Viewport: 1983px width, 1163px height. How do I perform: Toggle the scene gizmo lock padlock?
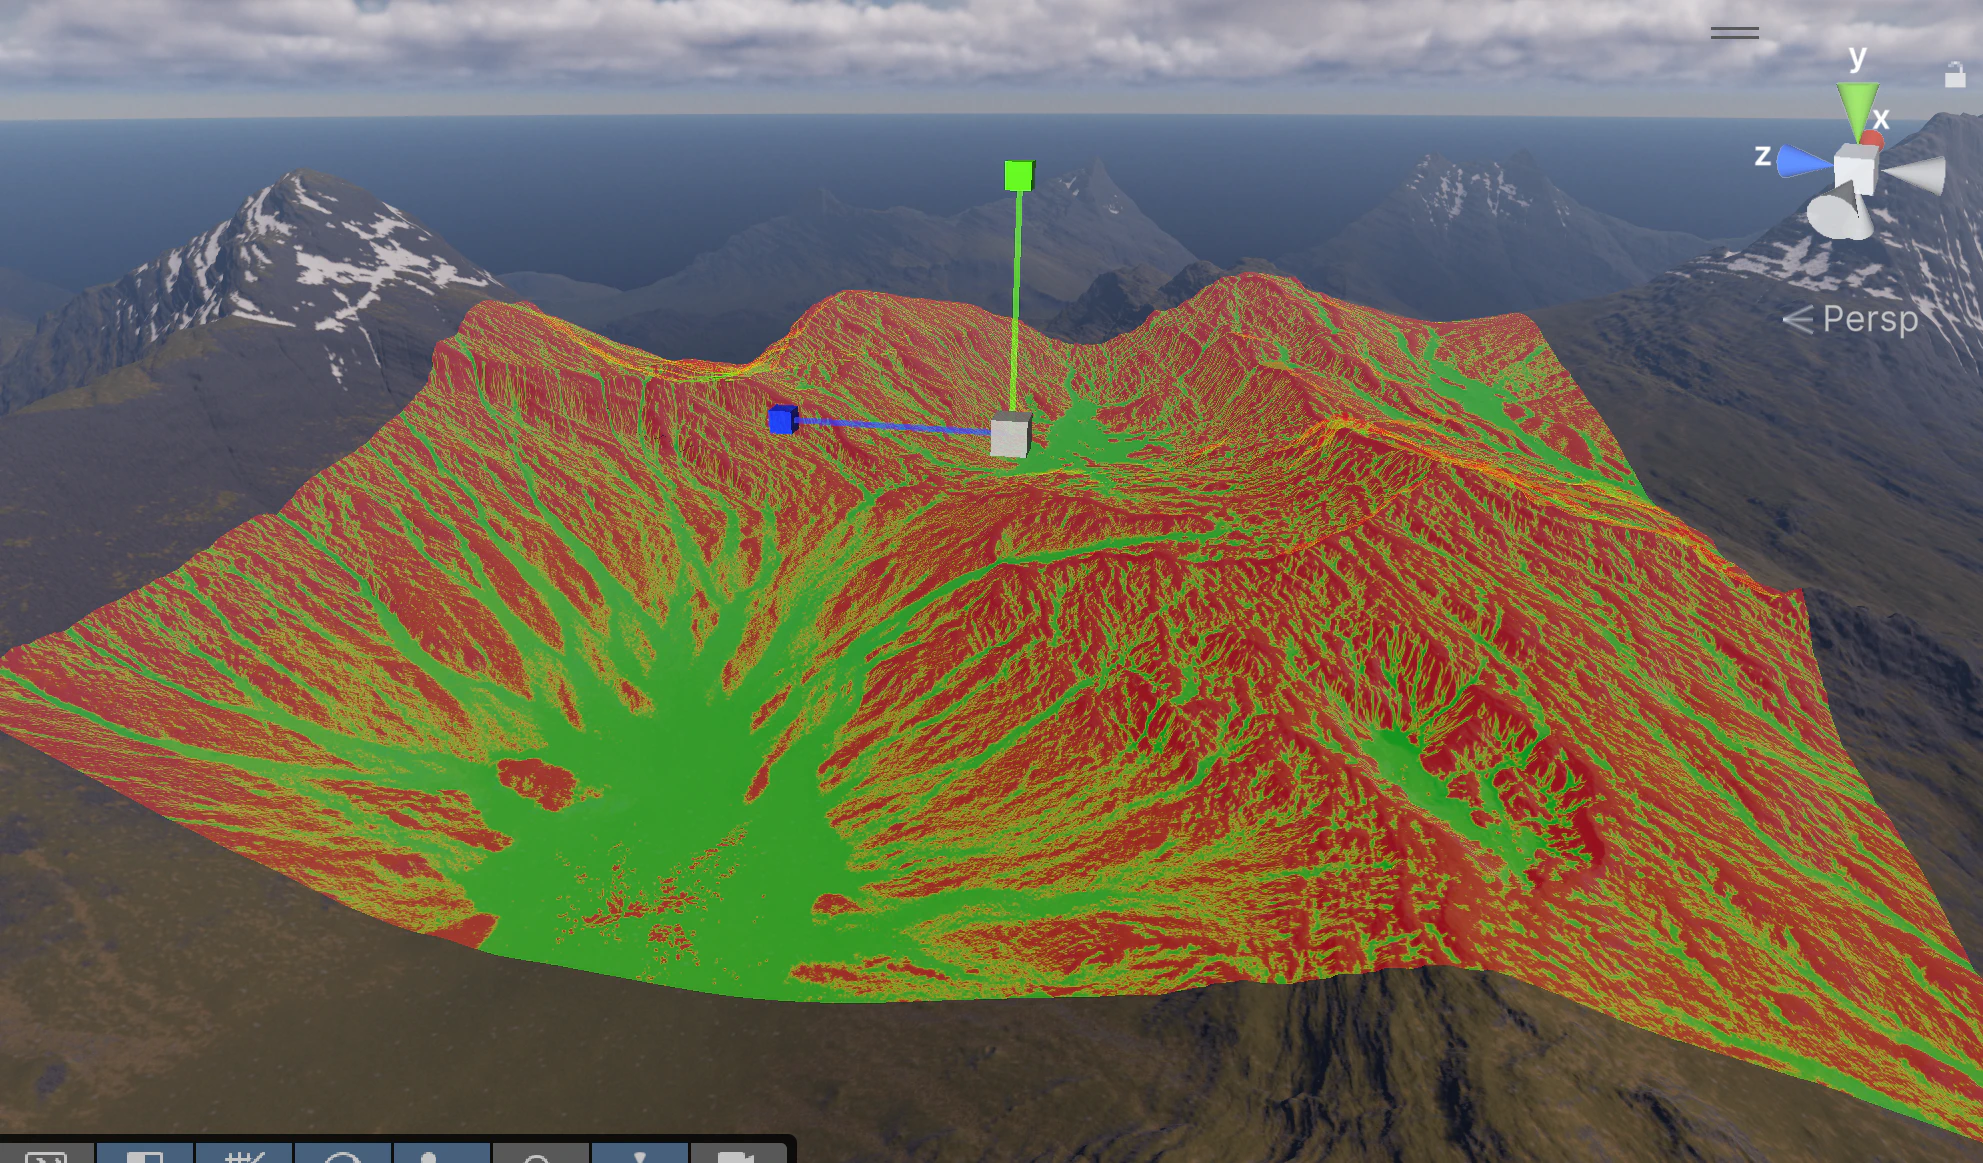(1956, 74)
